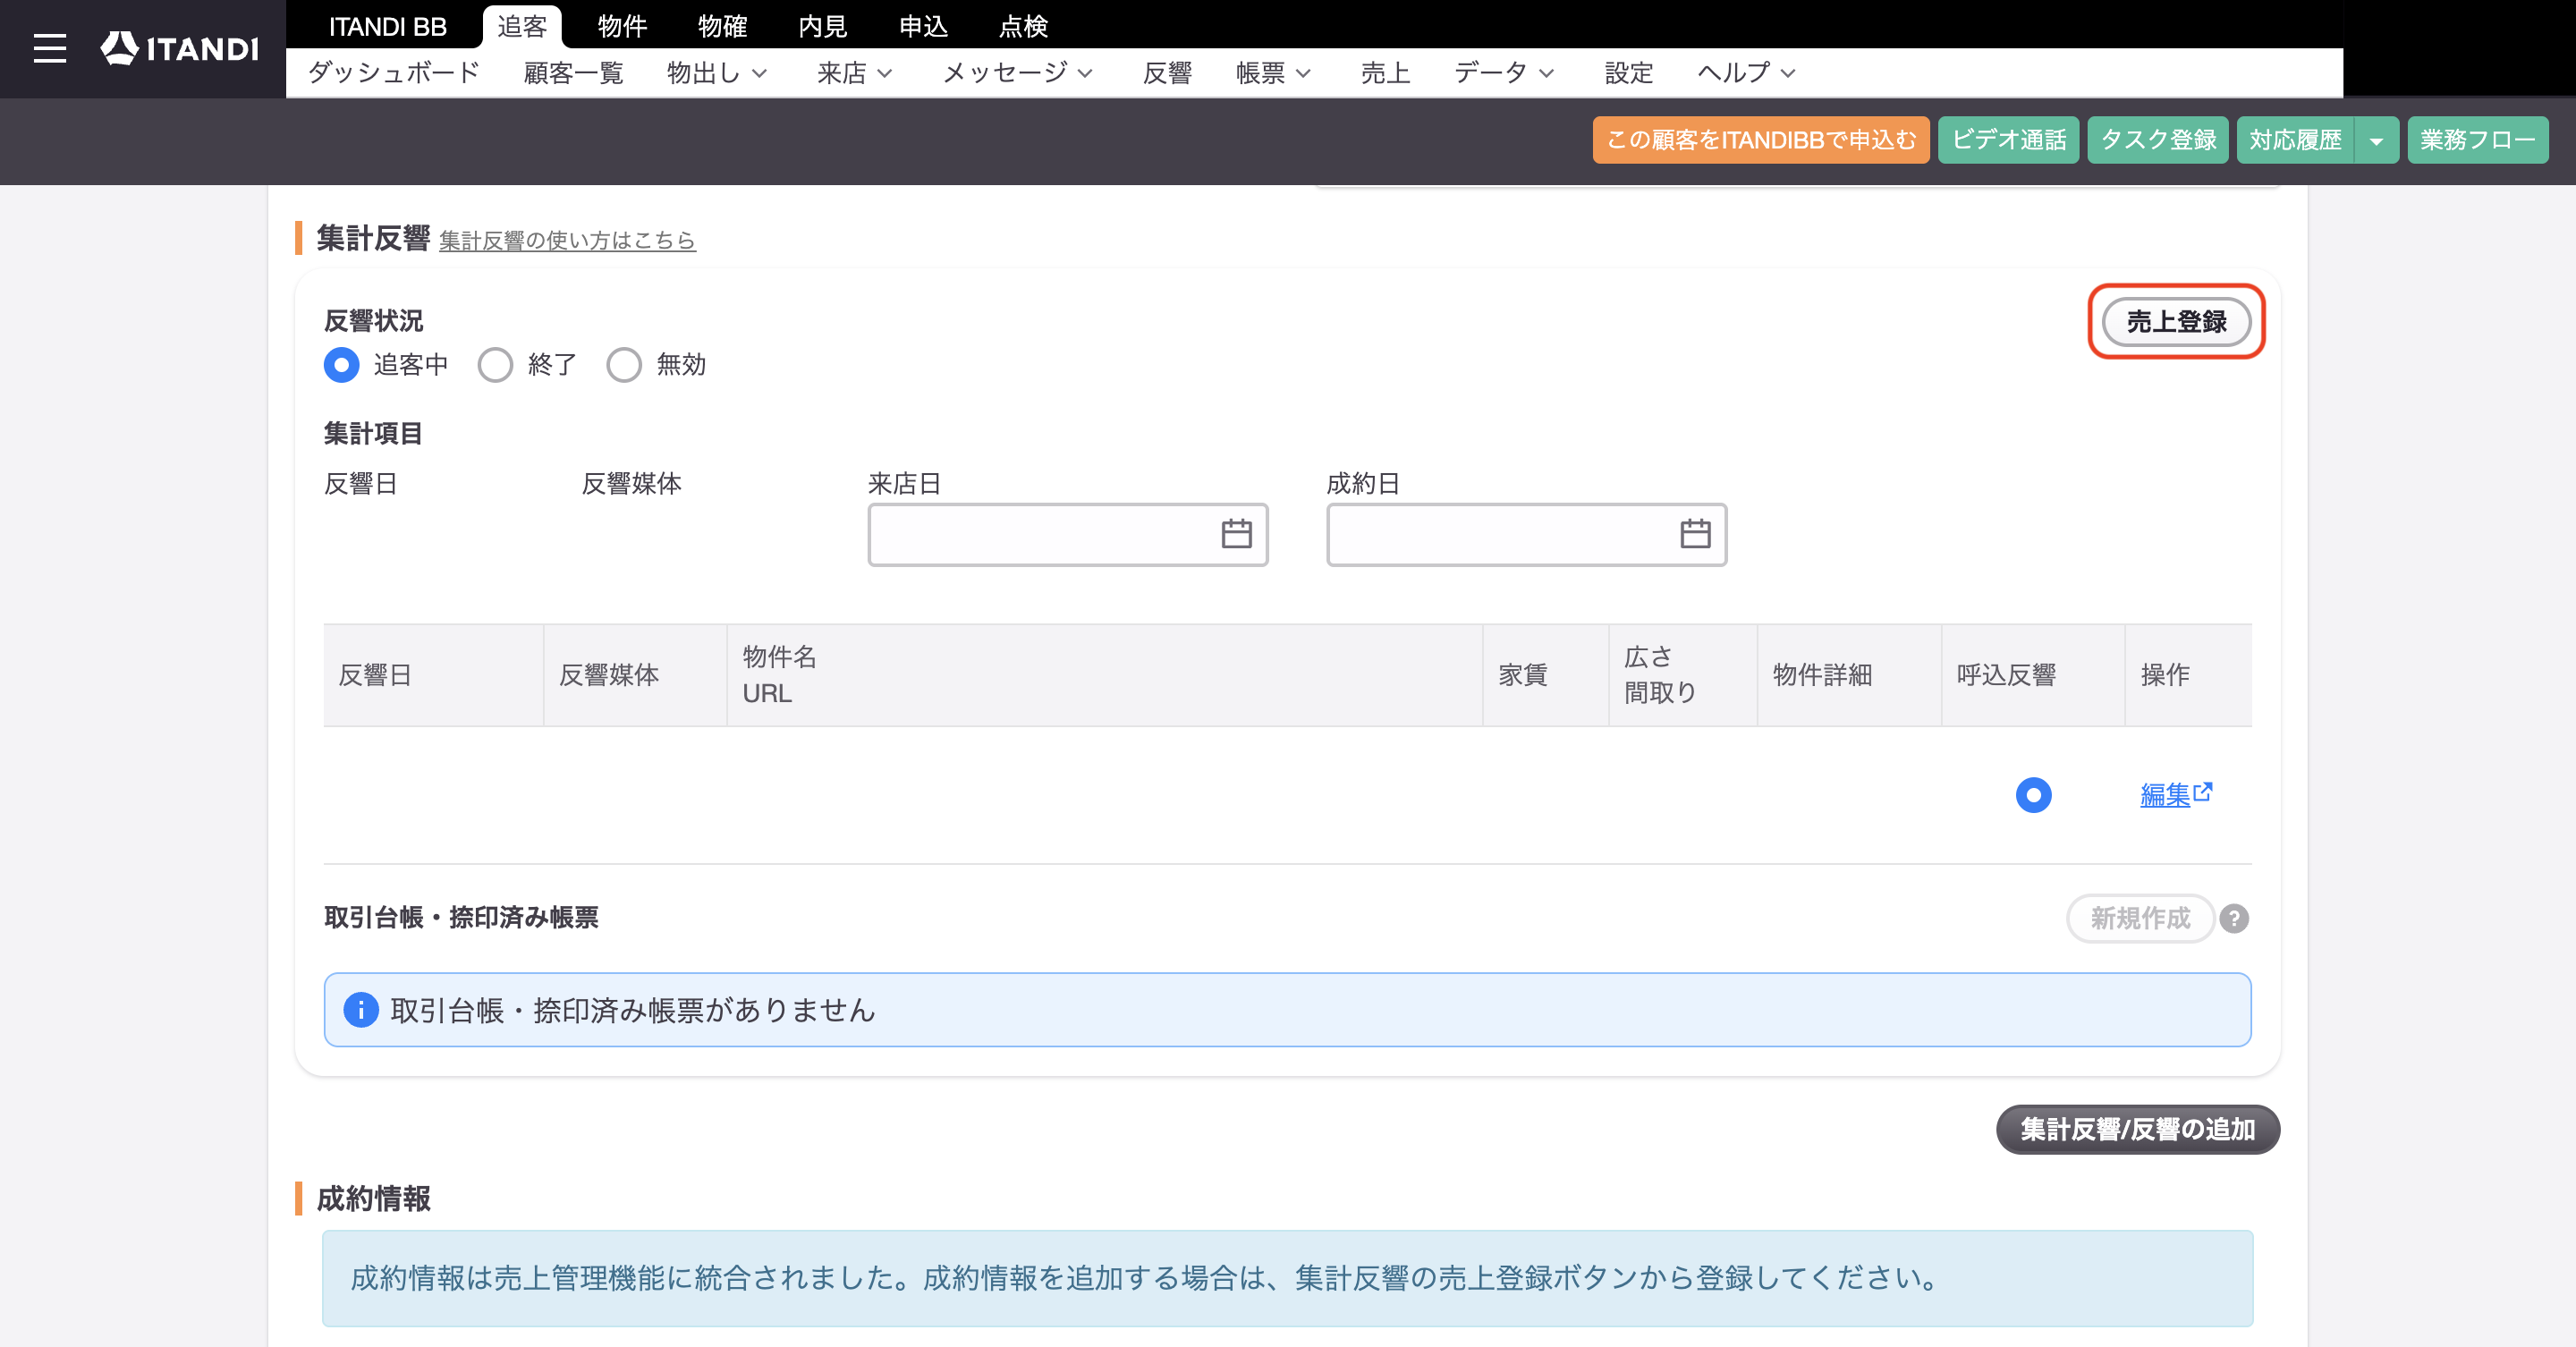The width and height of the screenshot is (2576, 1347).
Task: Focus the 来店日 date input field
Action: (1068, 535)
